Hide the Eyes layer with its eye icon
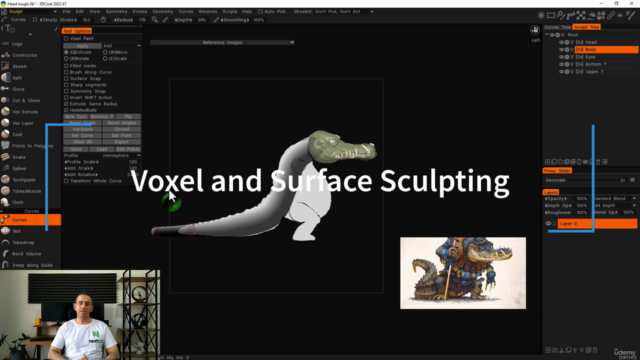Screen dimensions: 640x360 [562, 57]
